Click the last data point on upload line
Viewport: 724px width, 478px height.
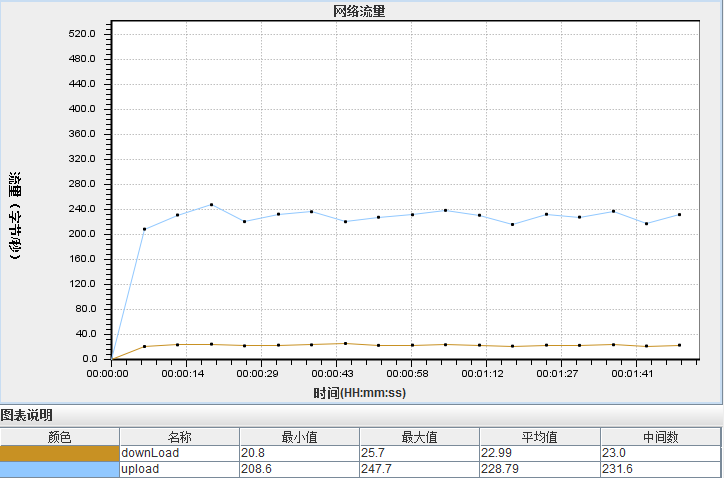pyautogui.click(x=680, y=214)
